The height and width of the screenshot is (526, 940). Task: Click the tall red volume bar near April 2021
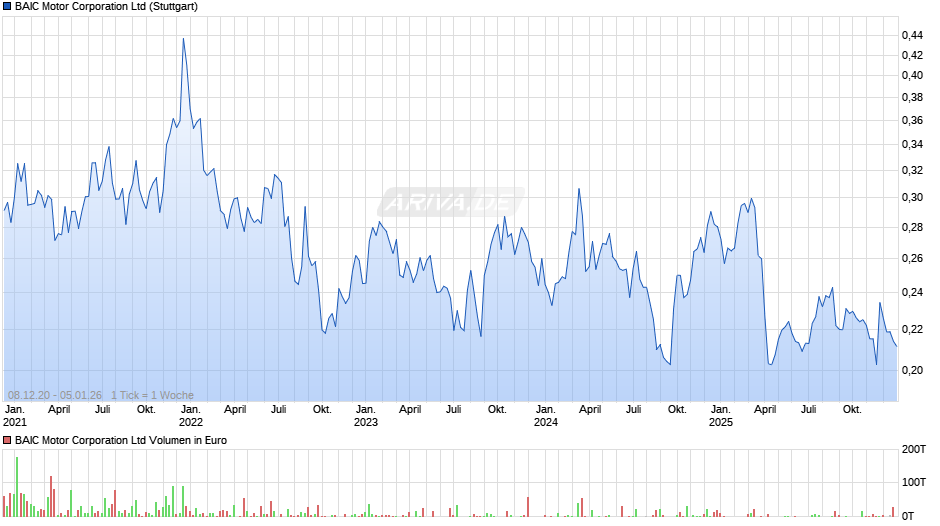point(51,497)
